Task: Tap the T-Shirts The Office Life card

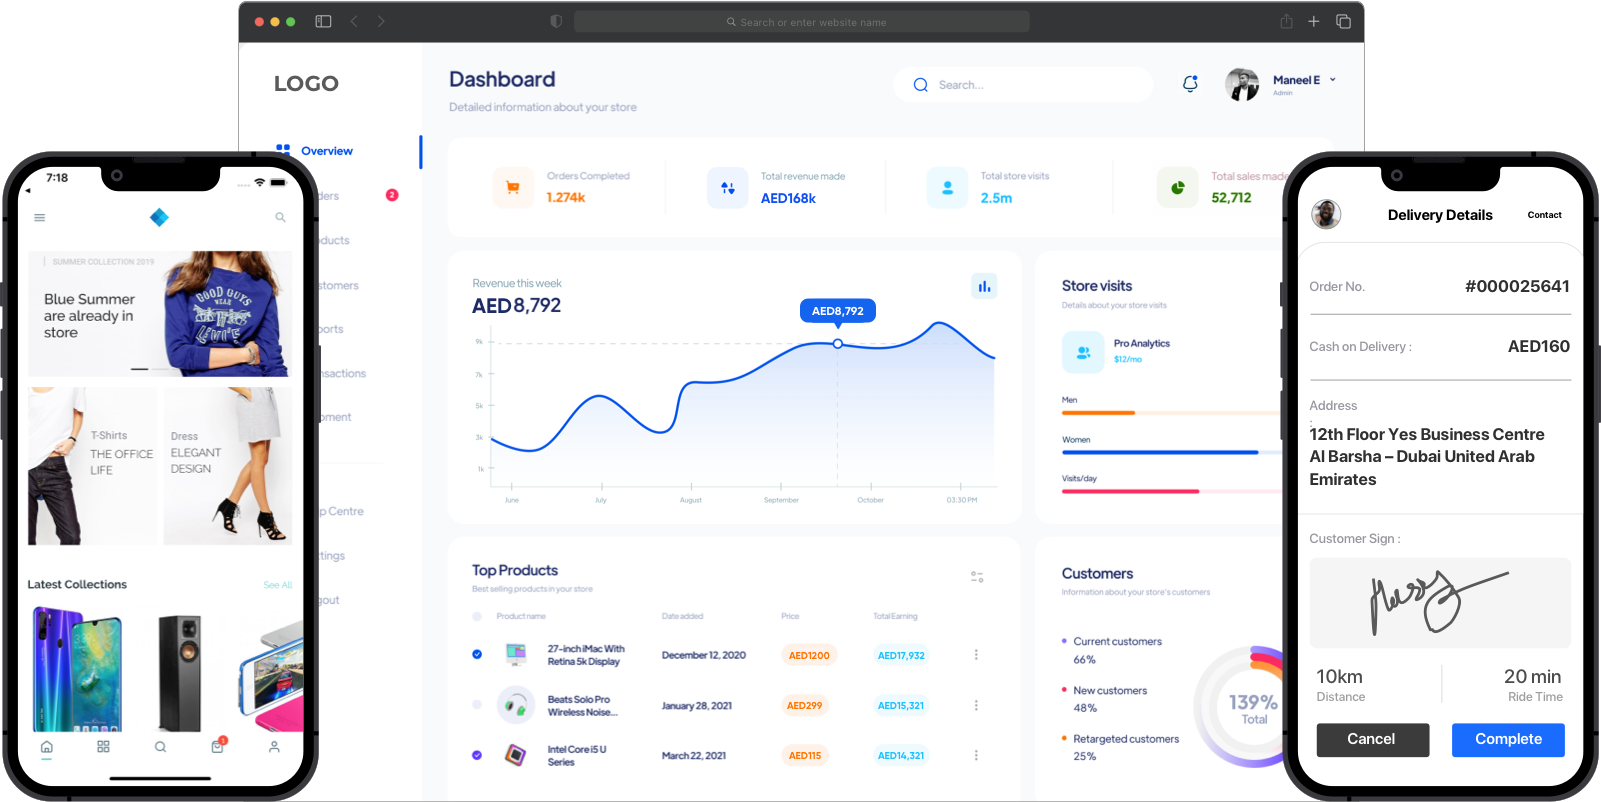Action: click(92, 466)
